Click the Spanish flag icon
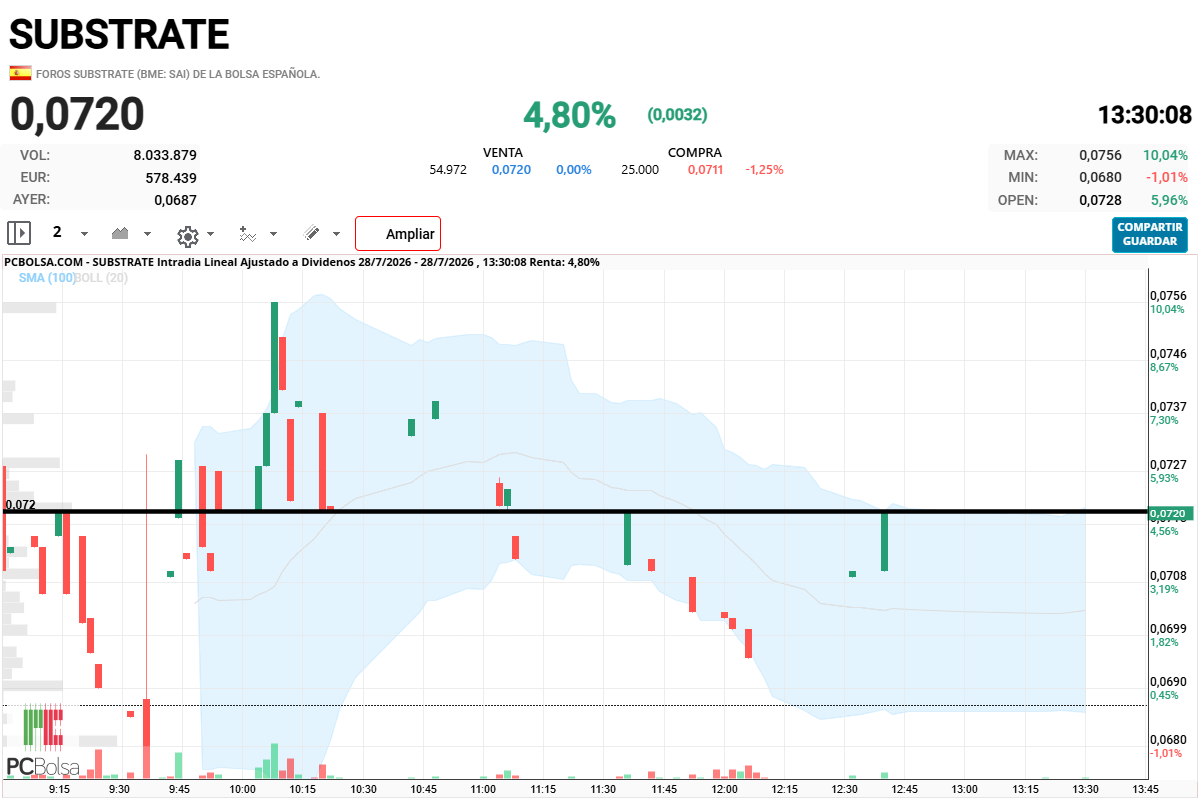Viewport: 1200px width, 798px height. [20, 73]
